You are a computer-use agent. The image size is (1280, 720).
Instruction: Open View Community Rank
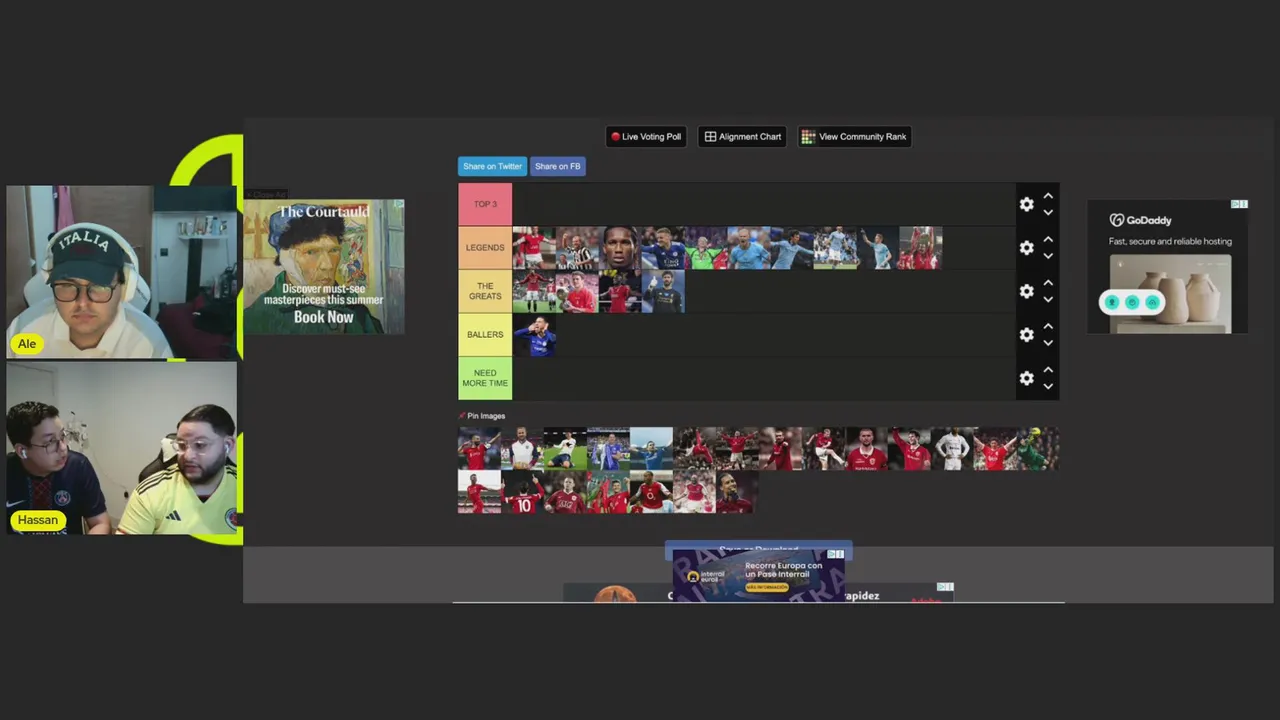(854, 137)
